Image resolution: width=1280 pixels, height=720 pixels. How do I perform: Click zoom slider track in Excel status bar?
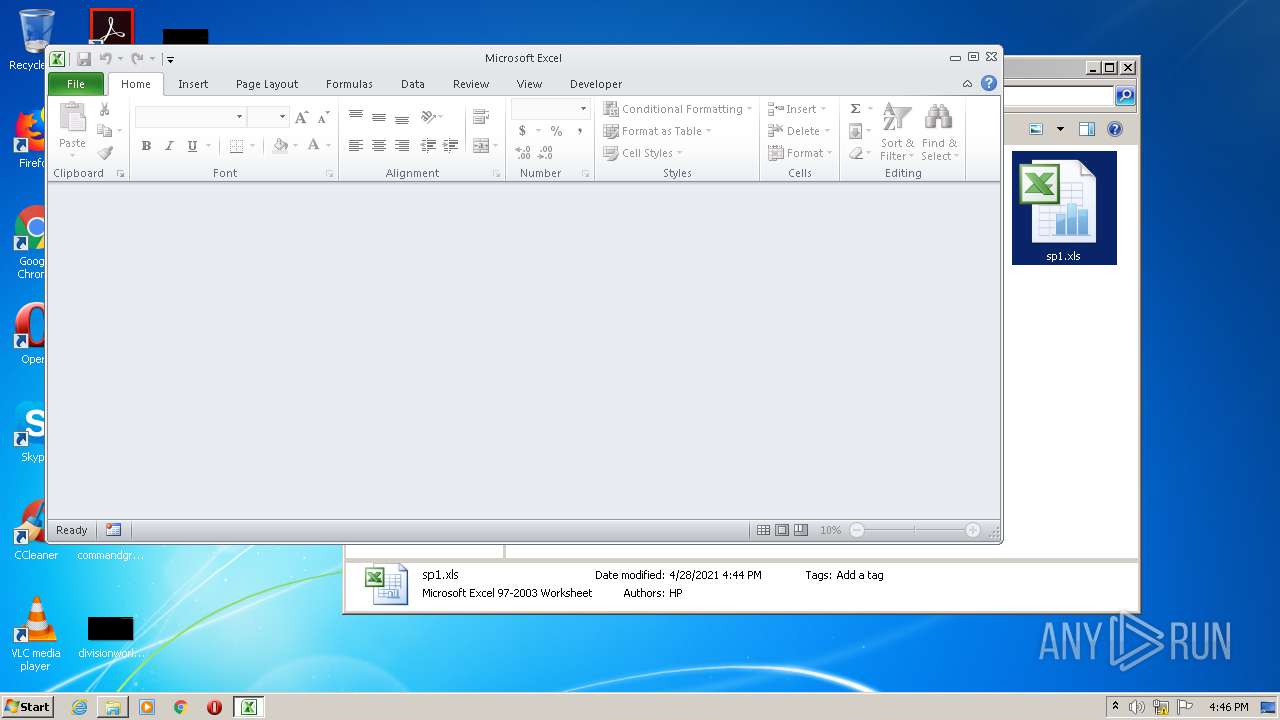(914, 530)
